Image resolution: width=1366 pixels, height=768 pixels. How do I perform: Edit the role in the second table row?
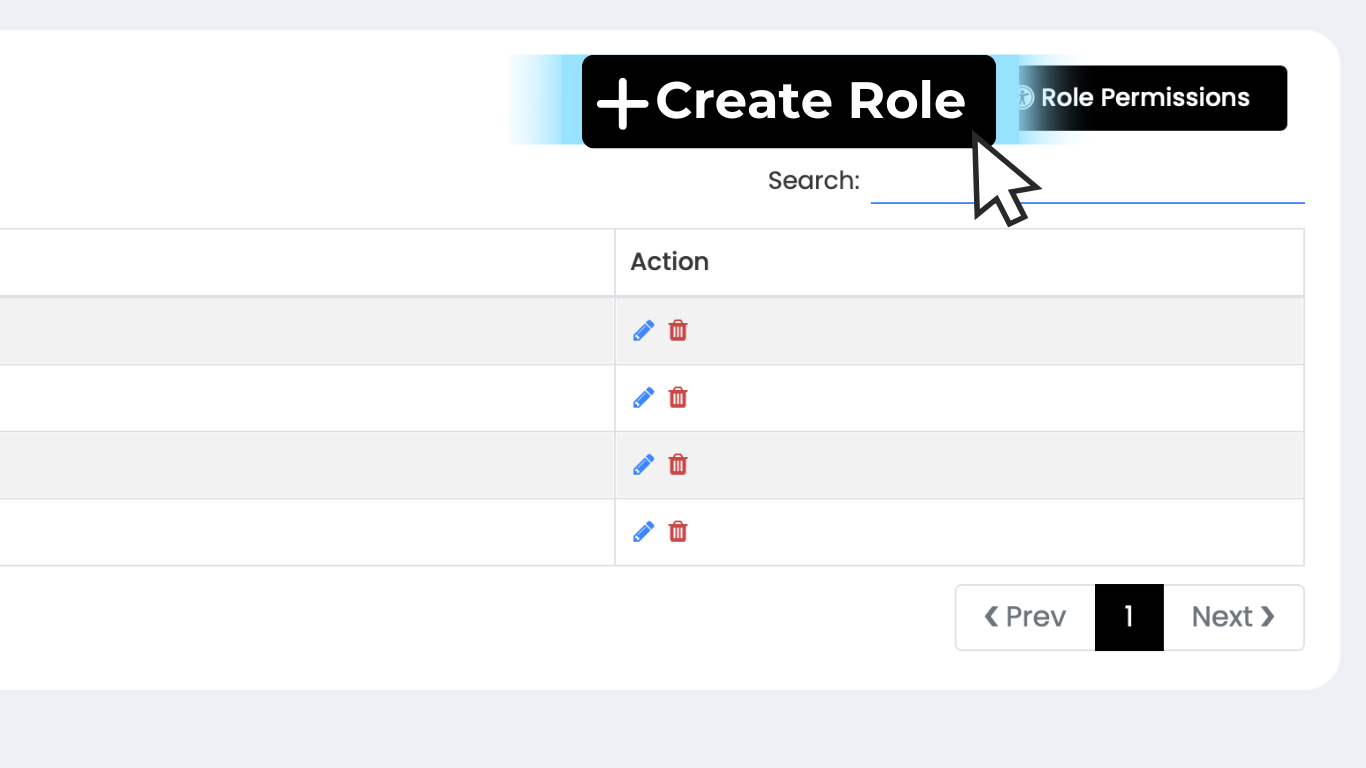click(644, 398)
